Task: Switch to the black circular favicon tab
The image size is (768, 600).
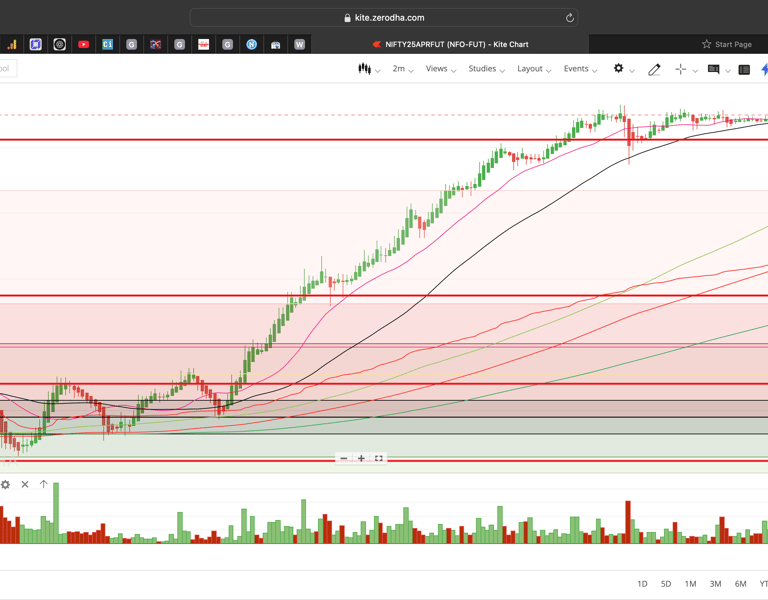Action: (59, 45)
